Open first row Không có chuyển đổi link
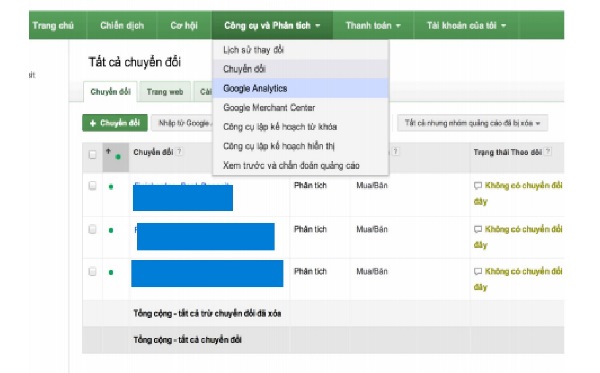 (x=523, y=186)
